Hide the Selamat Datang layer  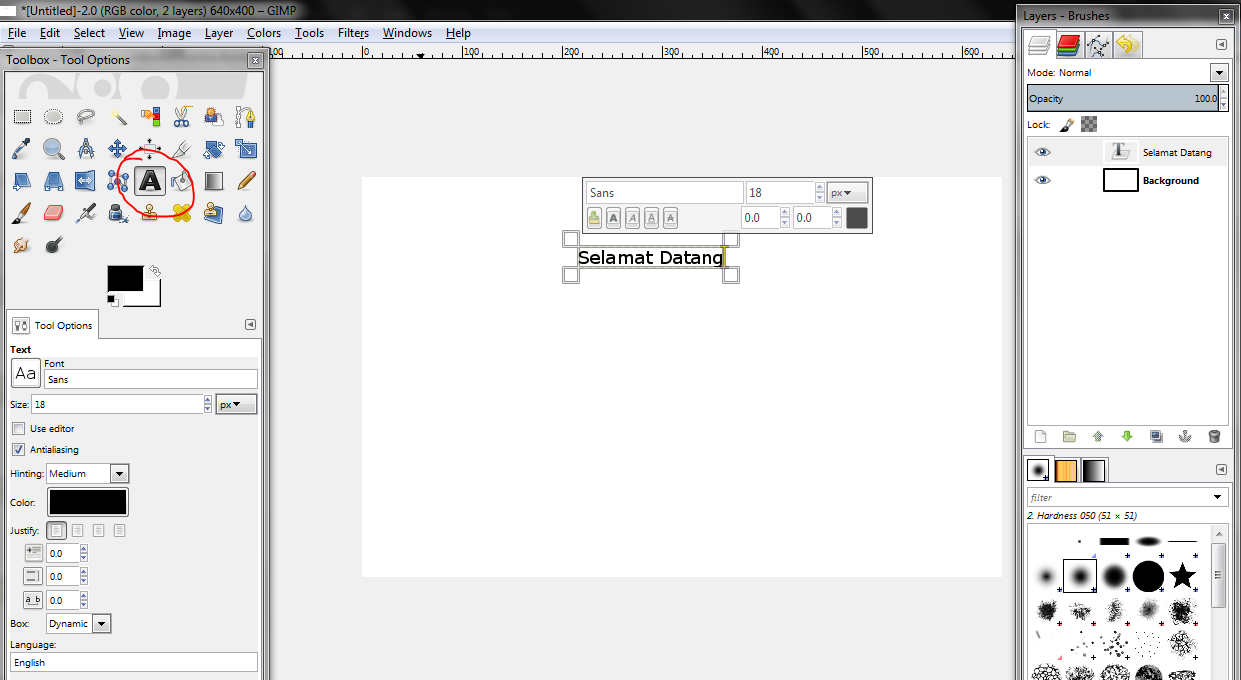(x=1042, y=151)
